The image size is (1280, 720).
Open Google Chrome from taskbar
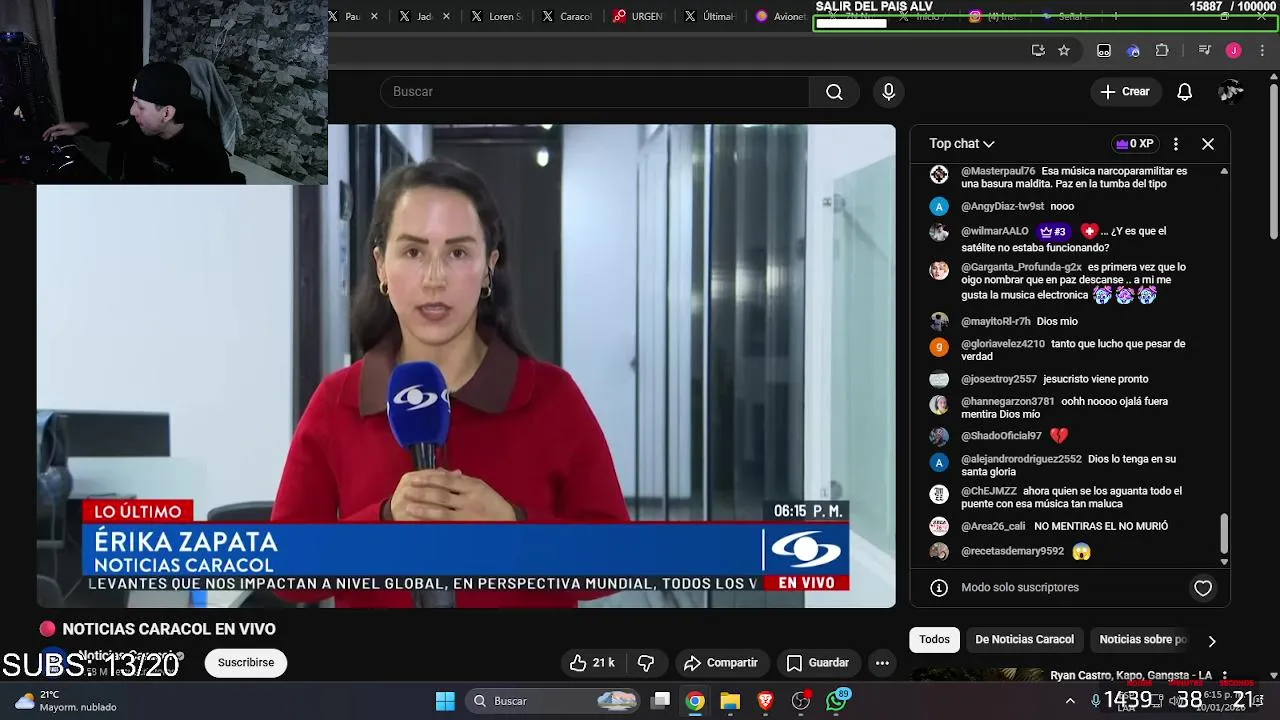coord(695,701)
